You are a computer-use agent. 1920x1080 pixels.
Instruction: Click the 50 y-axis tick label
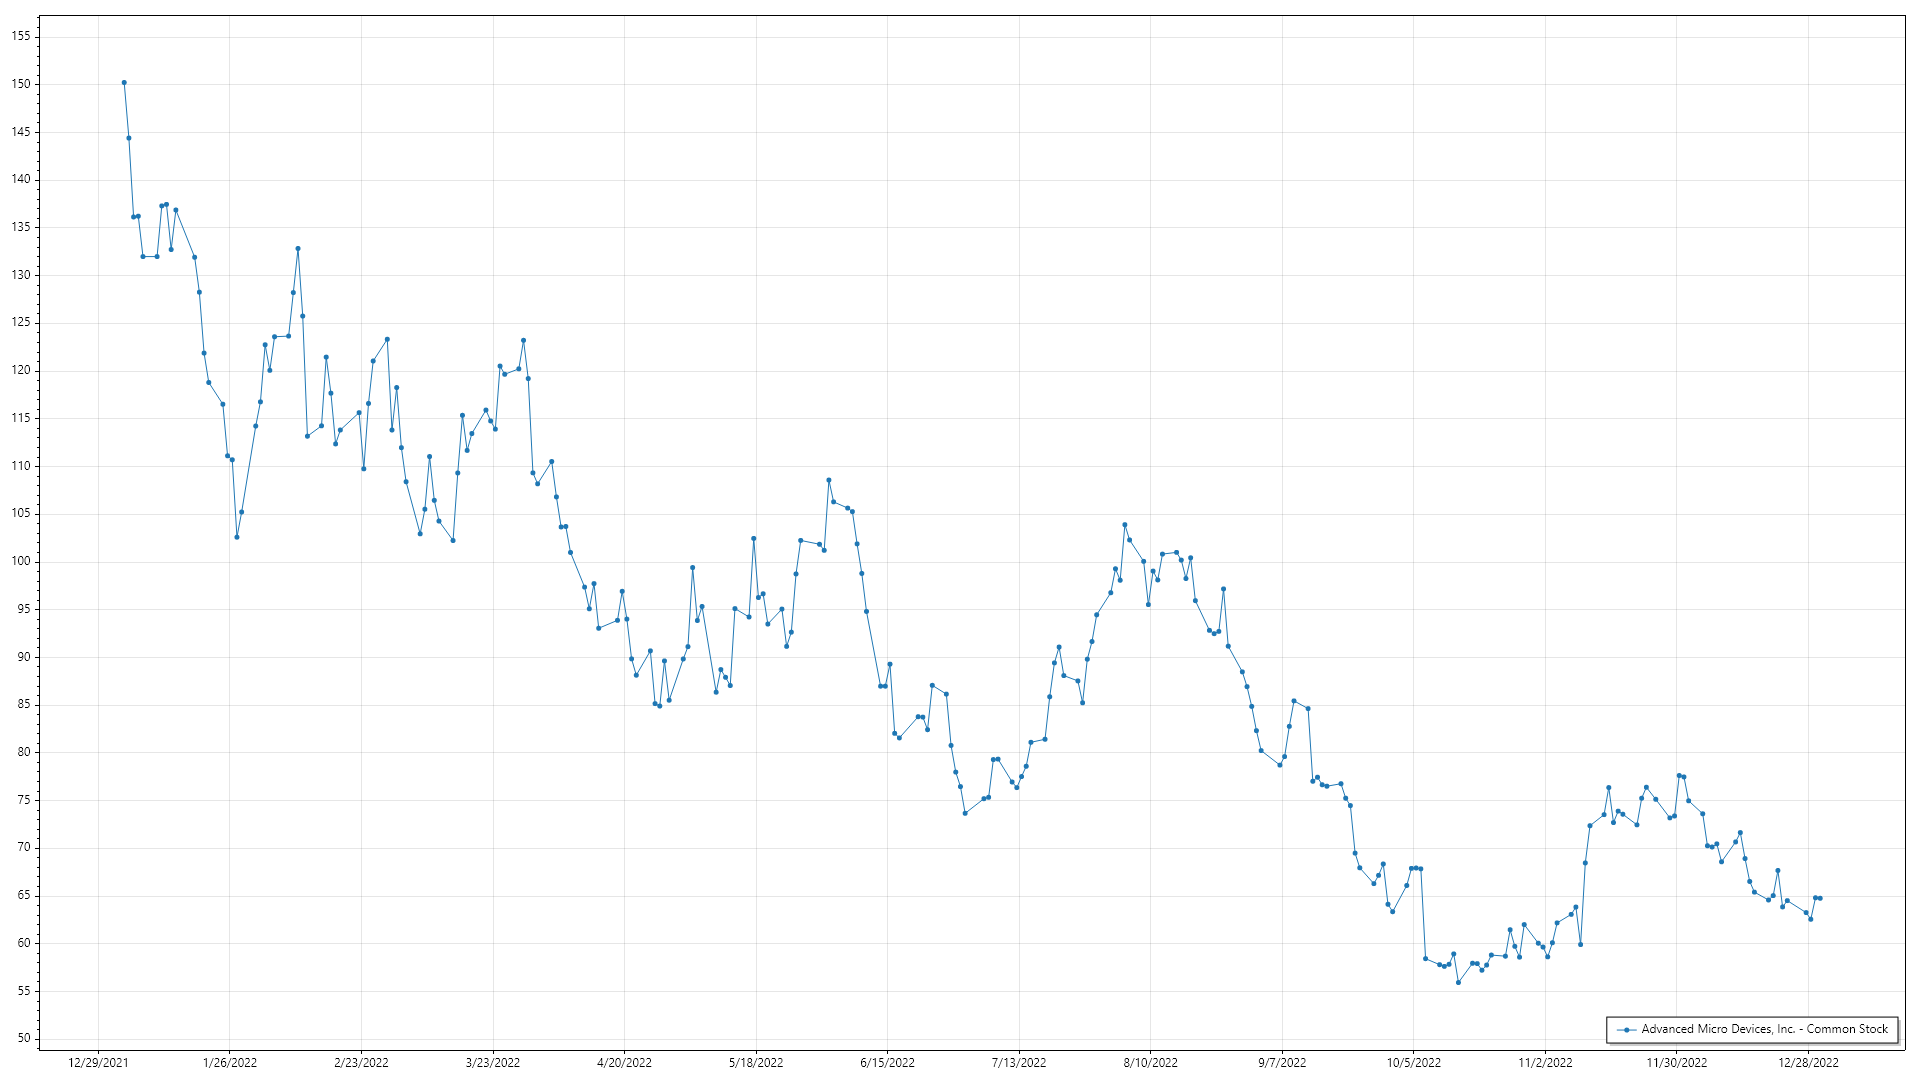[x=25, y=1038]
